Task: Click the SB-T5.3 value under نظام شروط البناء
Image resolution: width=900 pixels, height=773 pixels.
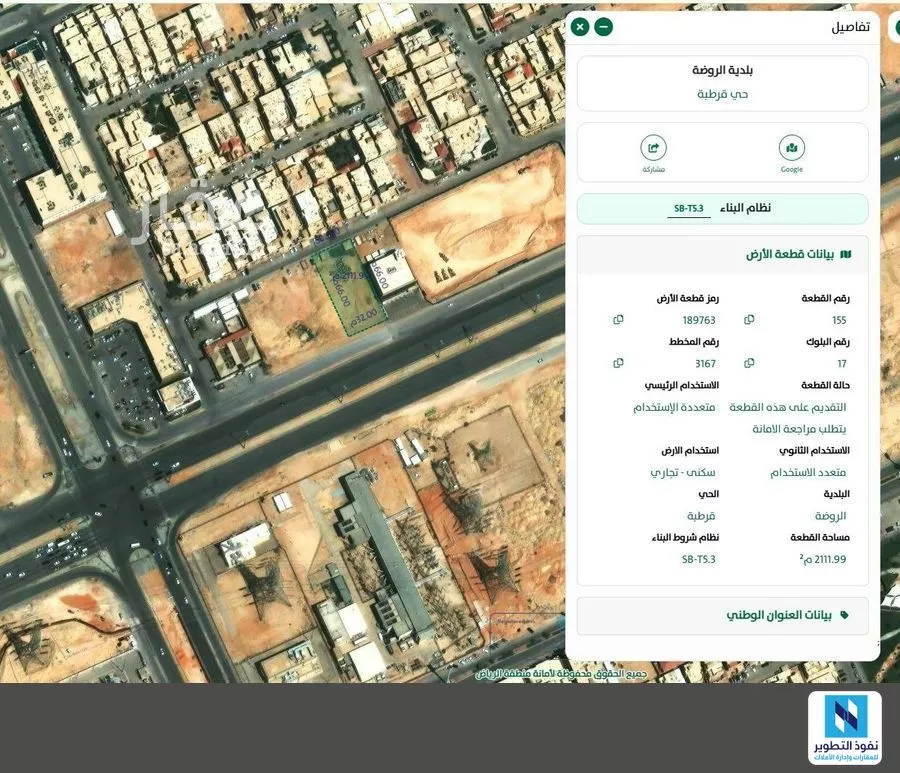Action: tap(698, 559)
